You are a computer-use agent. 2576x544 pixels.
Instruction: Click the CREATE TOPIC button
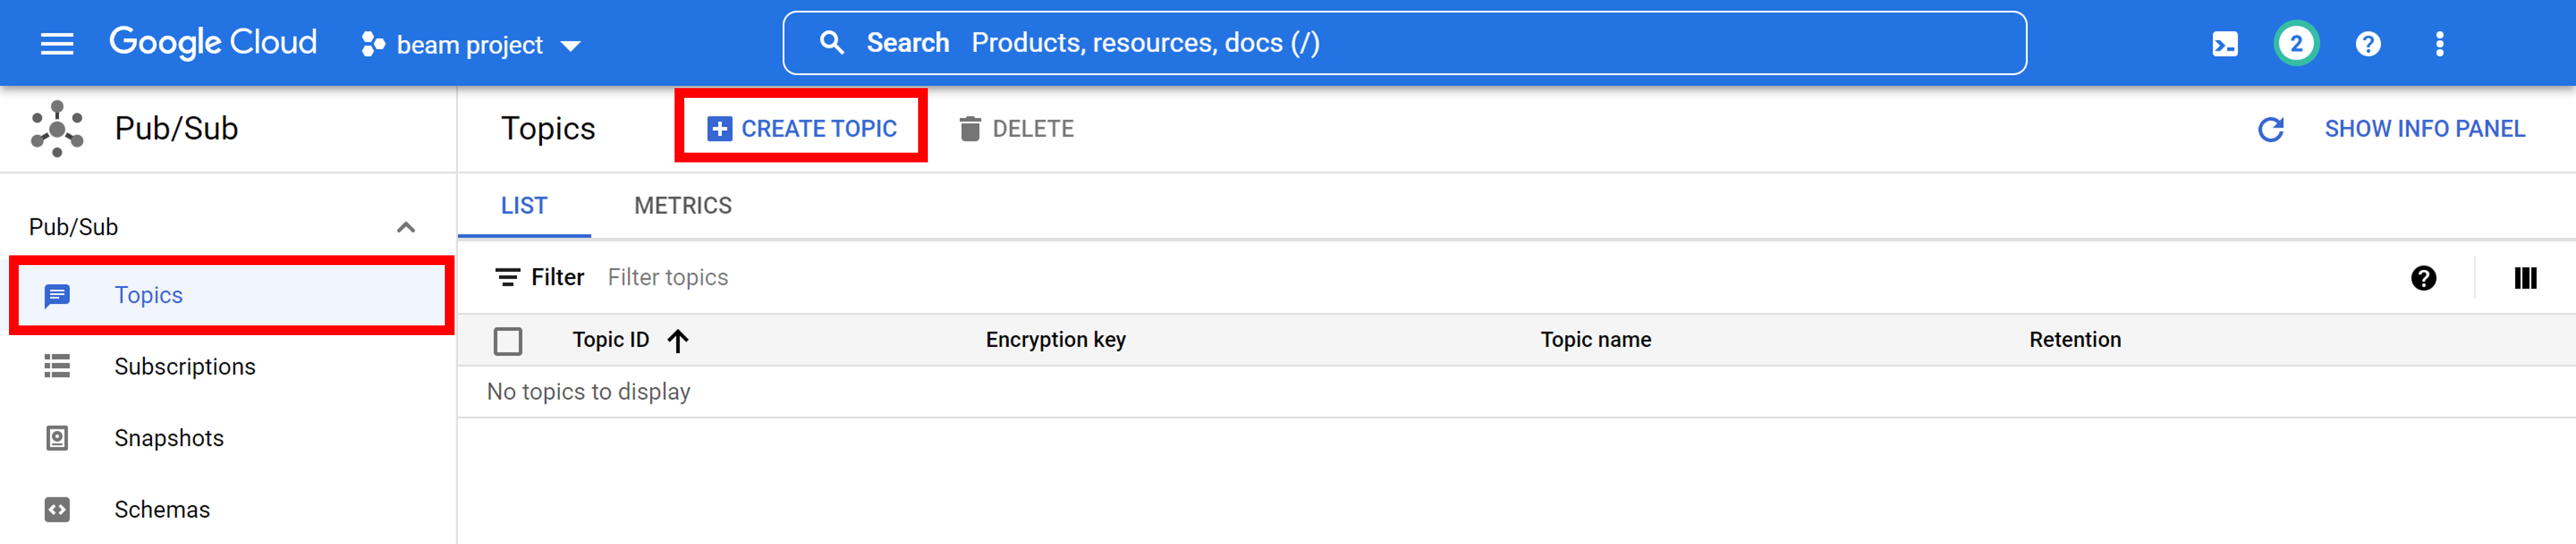point(802,129)
